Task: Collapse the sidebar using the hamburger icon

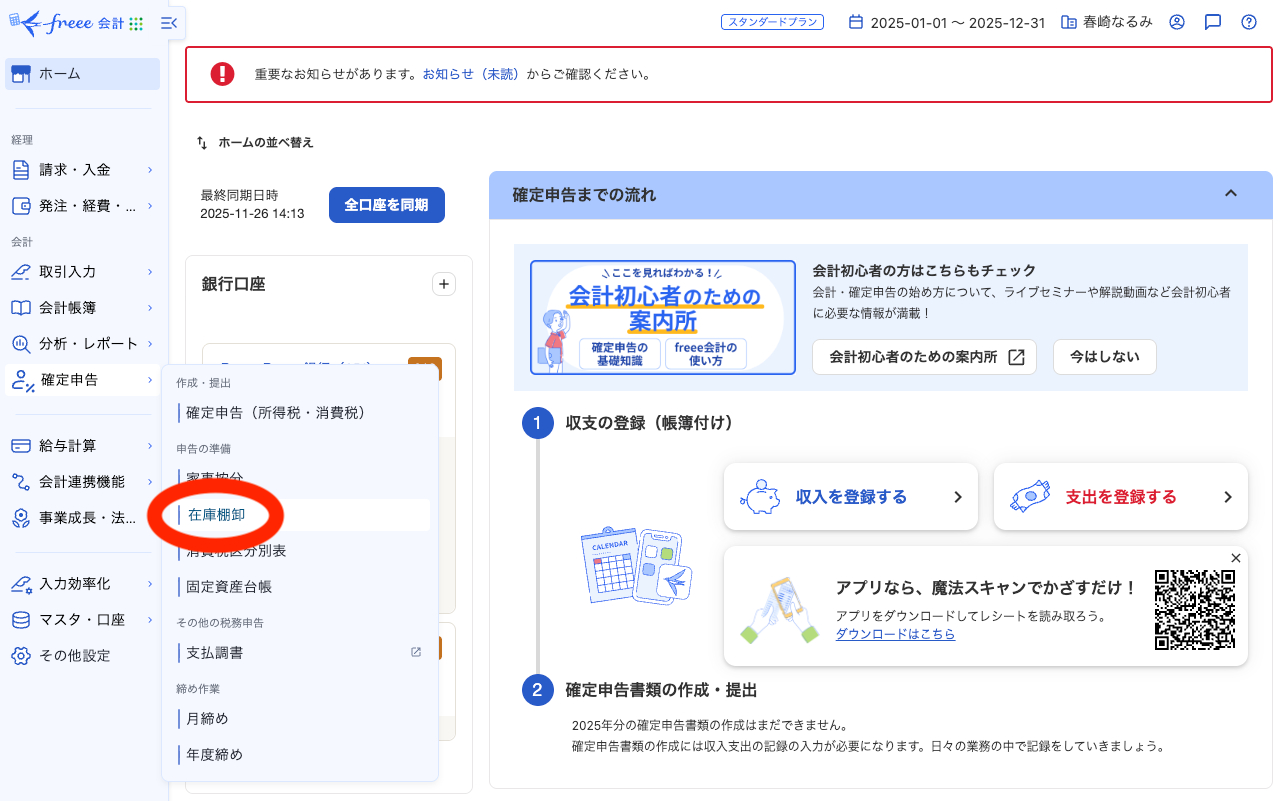Action: click(167, 22)
